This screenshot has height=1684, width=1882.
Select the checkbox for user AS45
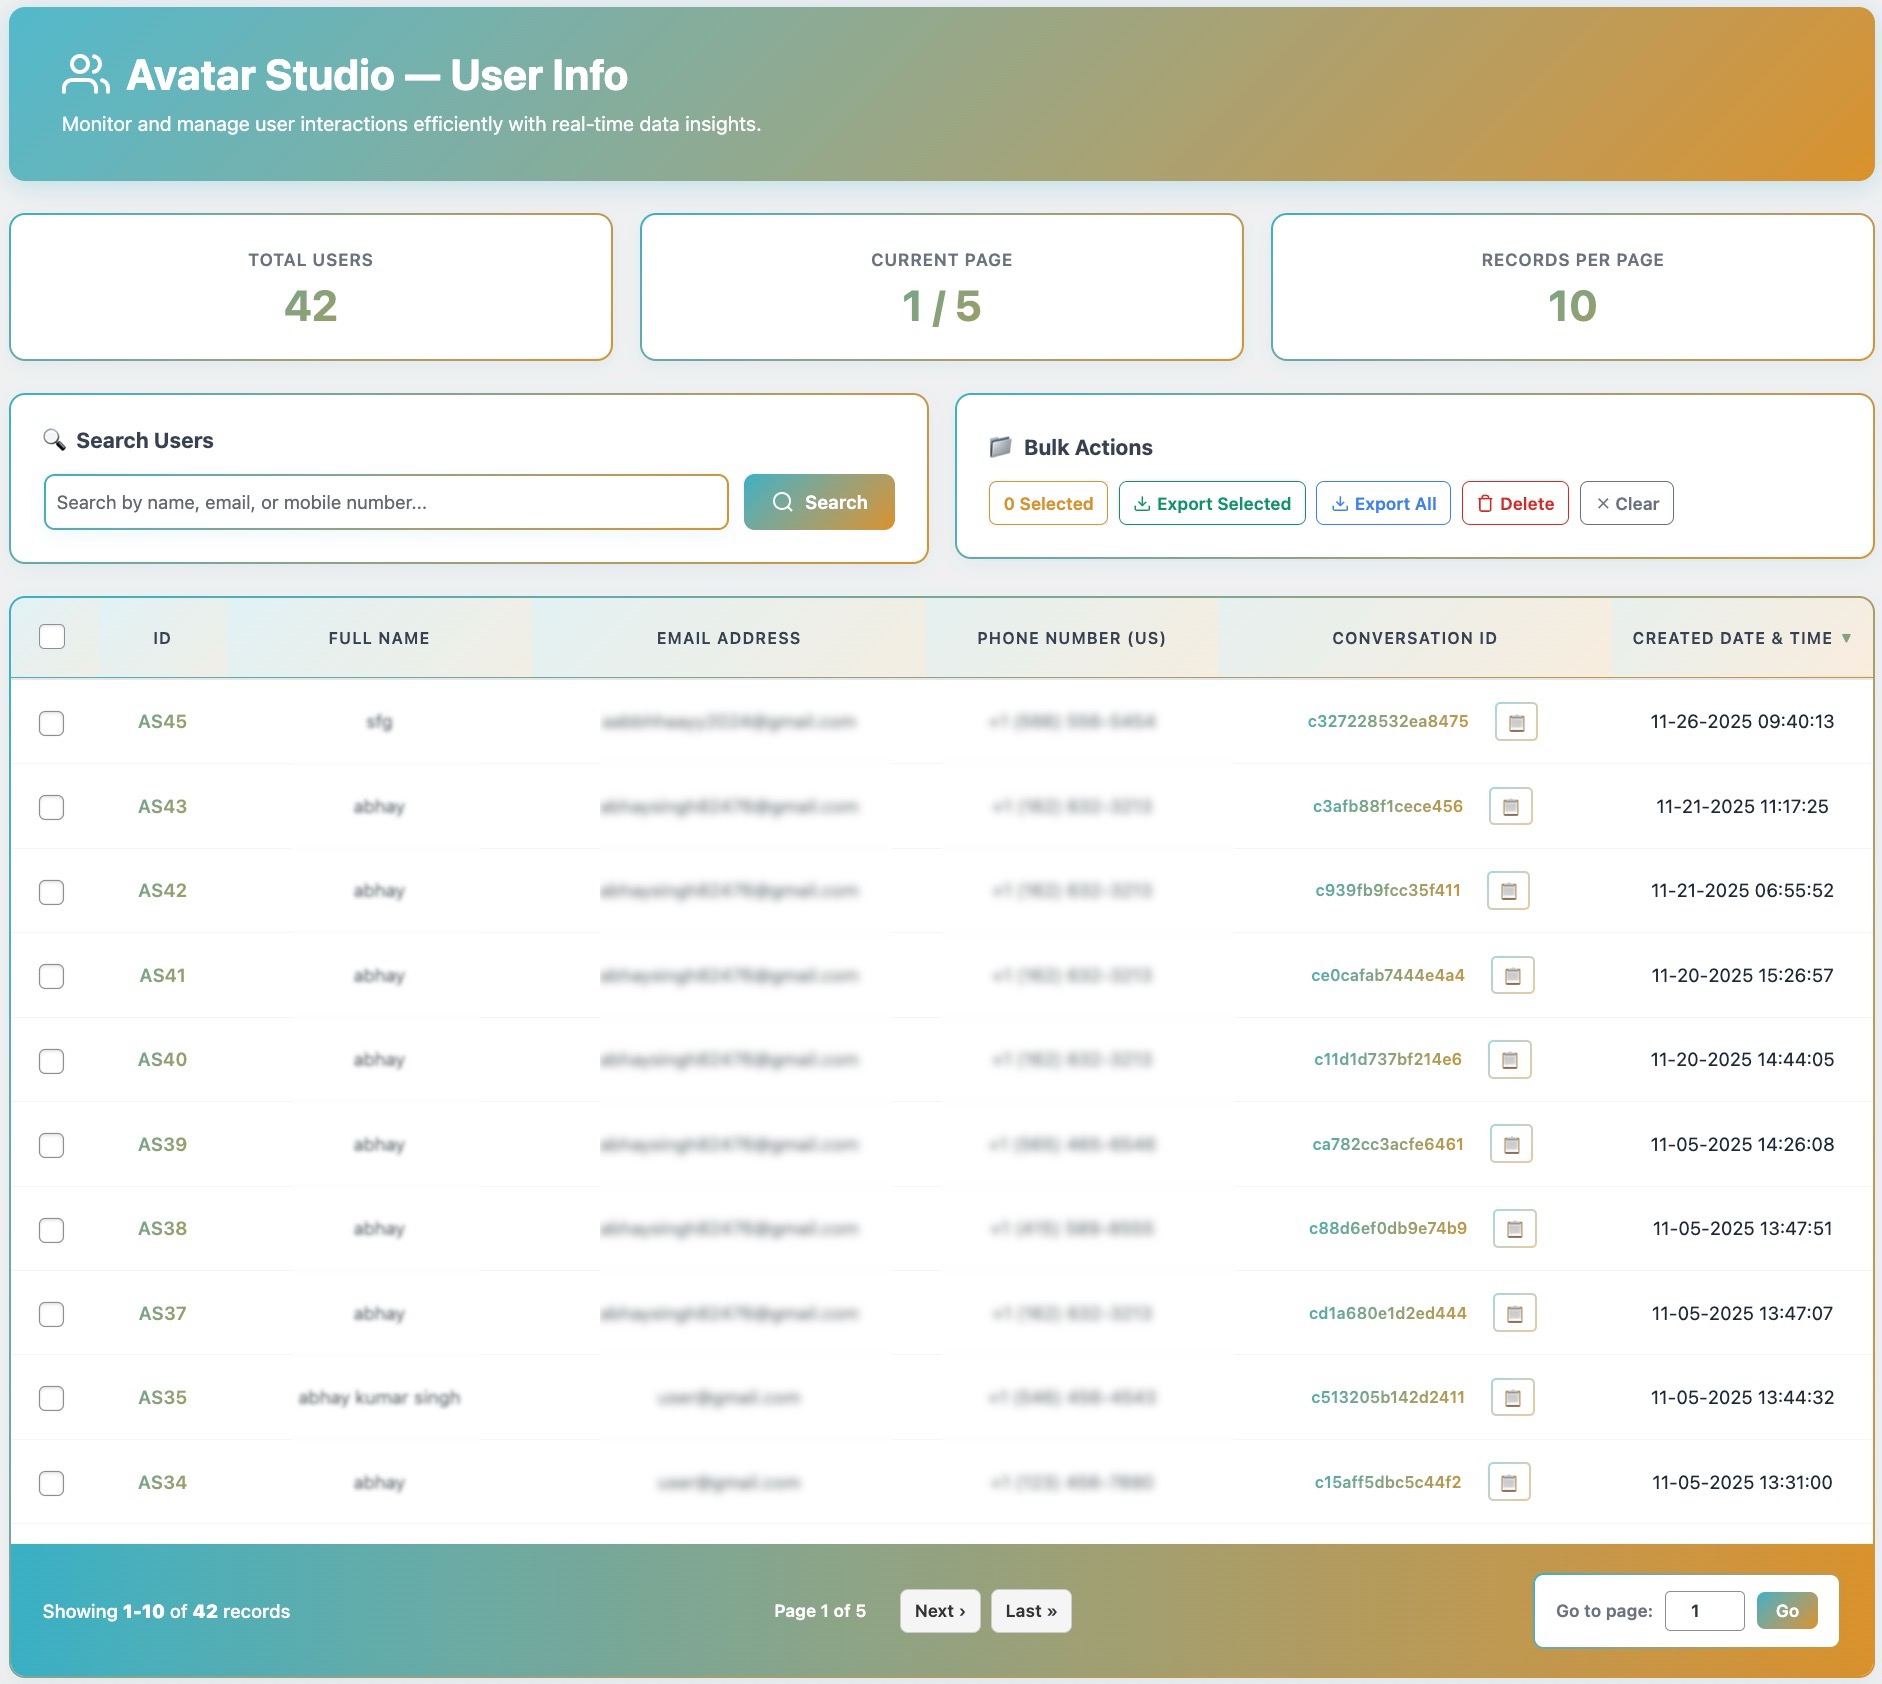pos(52,723)
